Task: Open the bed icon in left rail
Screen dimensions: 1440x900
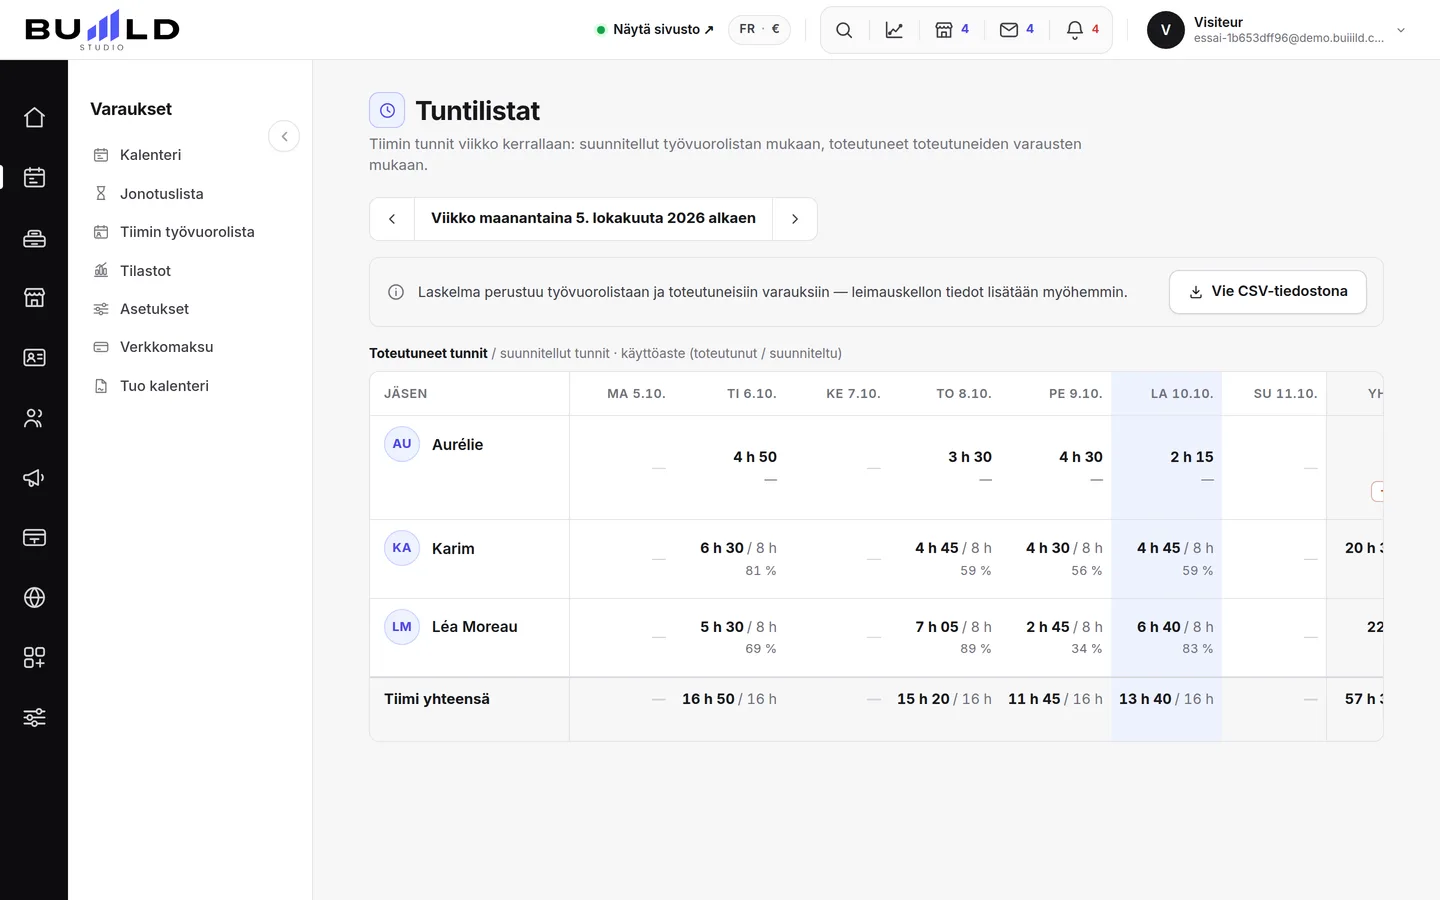Action: [x=34, y=238]
